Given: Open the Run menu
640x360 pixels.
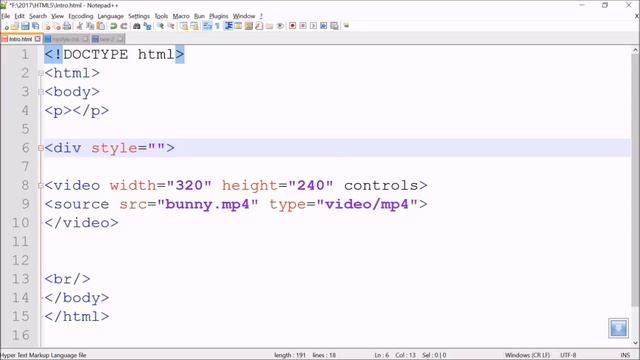Looking at the screenshot, I should [x=199, y=16].
